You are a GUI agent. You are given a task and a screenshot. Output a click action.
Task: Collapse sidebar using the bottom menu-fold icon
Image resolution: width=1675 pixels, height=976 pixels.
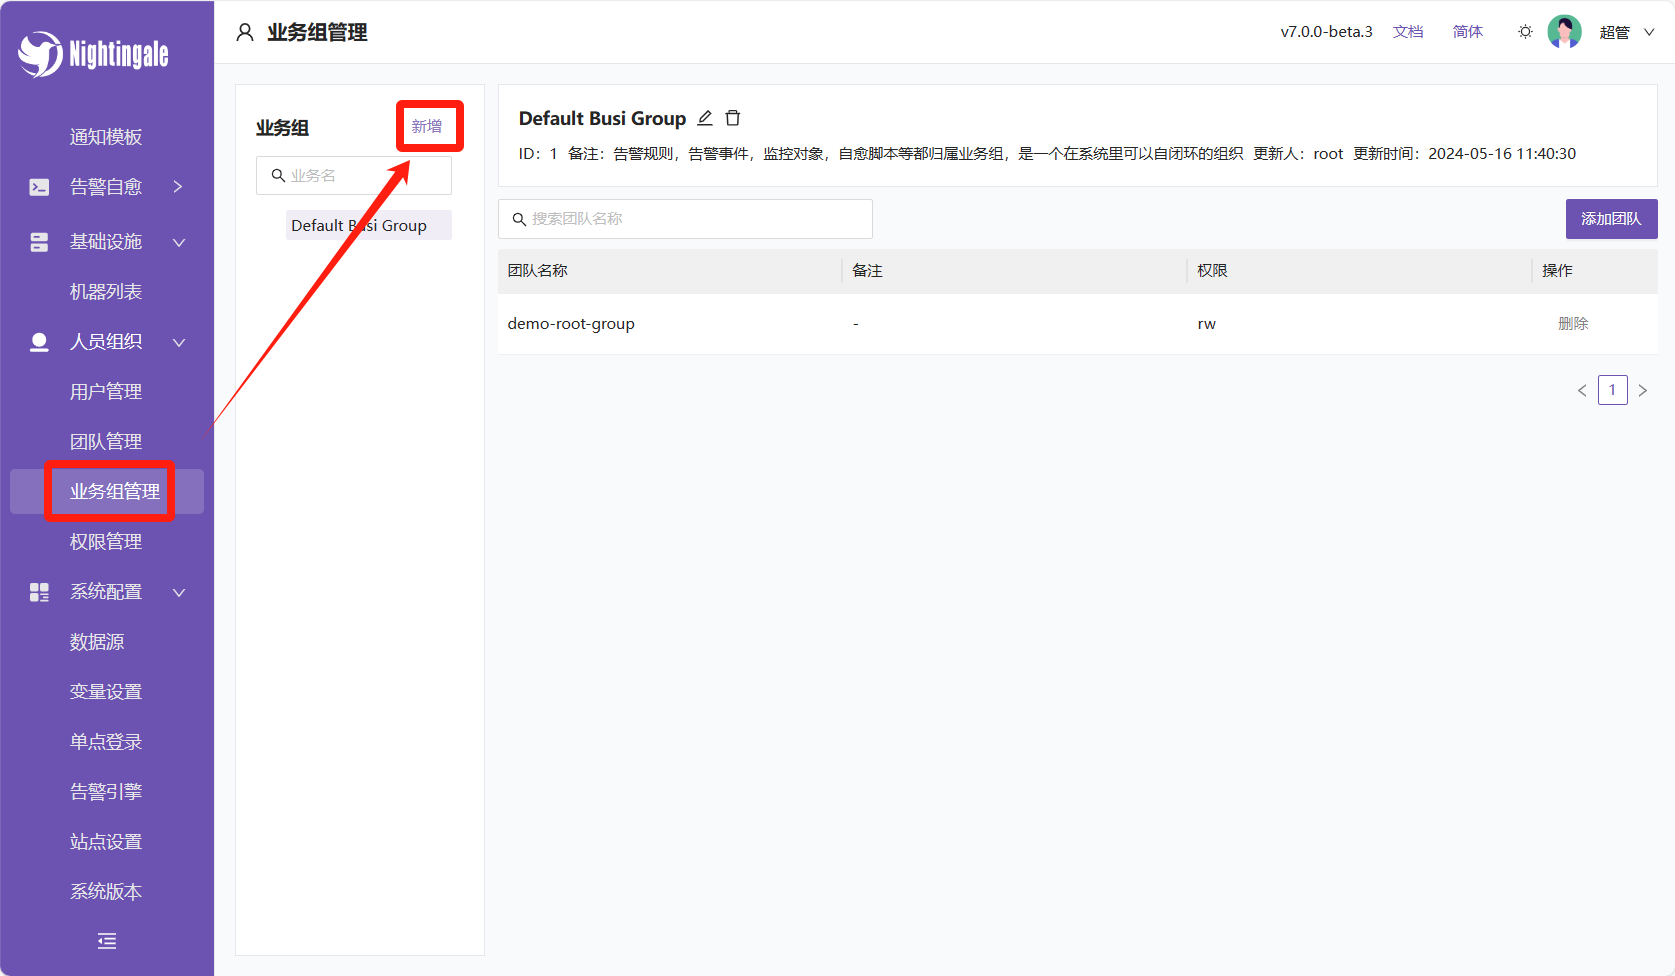107,941
